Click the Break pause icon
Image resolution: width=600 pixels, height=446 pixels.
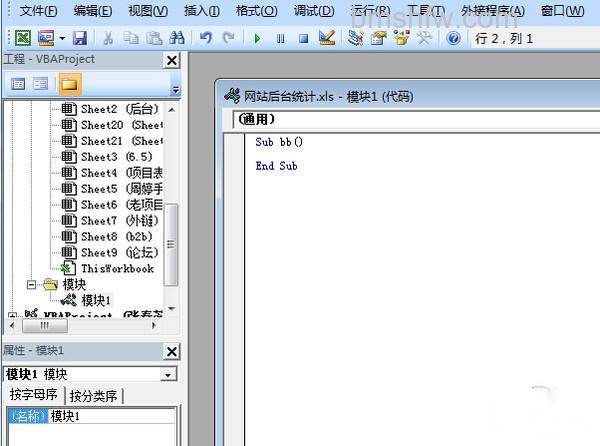tap(280, 38)
